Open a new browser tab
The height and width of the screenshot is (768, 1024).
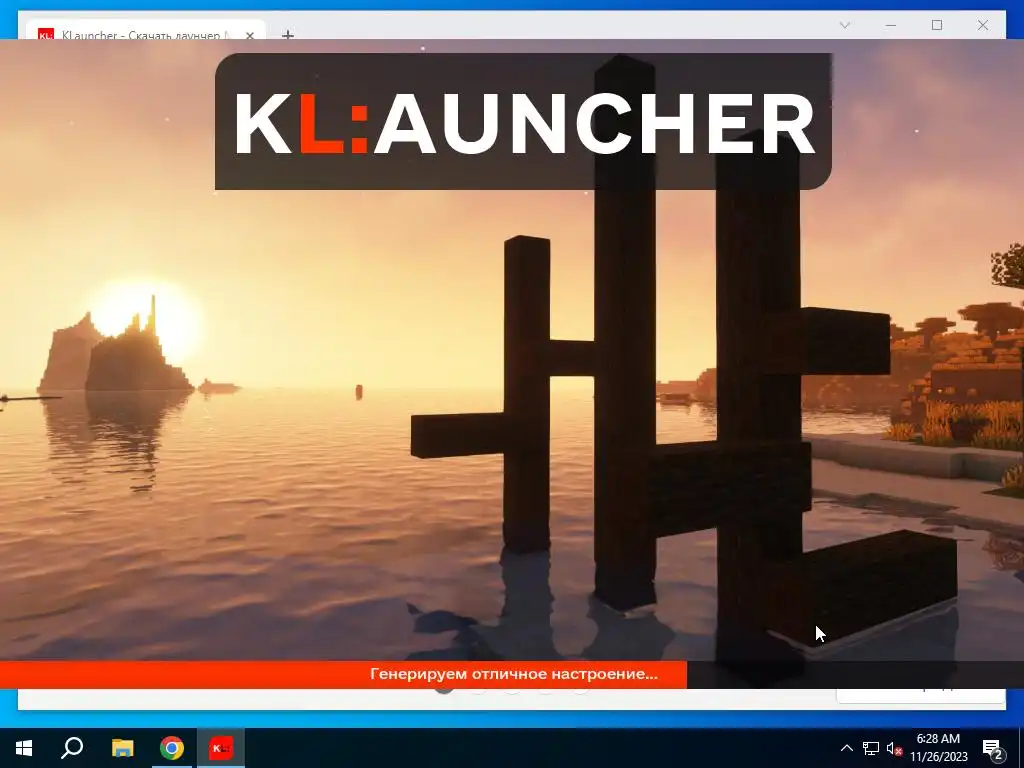tap(287, 34)
